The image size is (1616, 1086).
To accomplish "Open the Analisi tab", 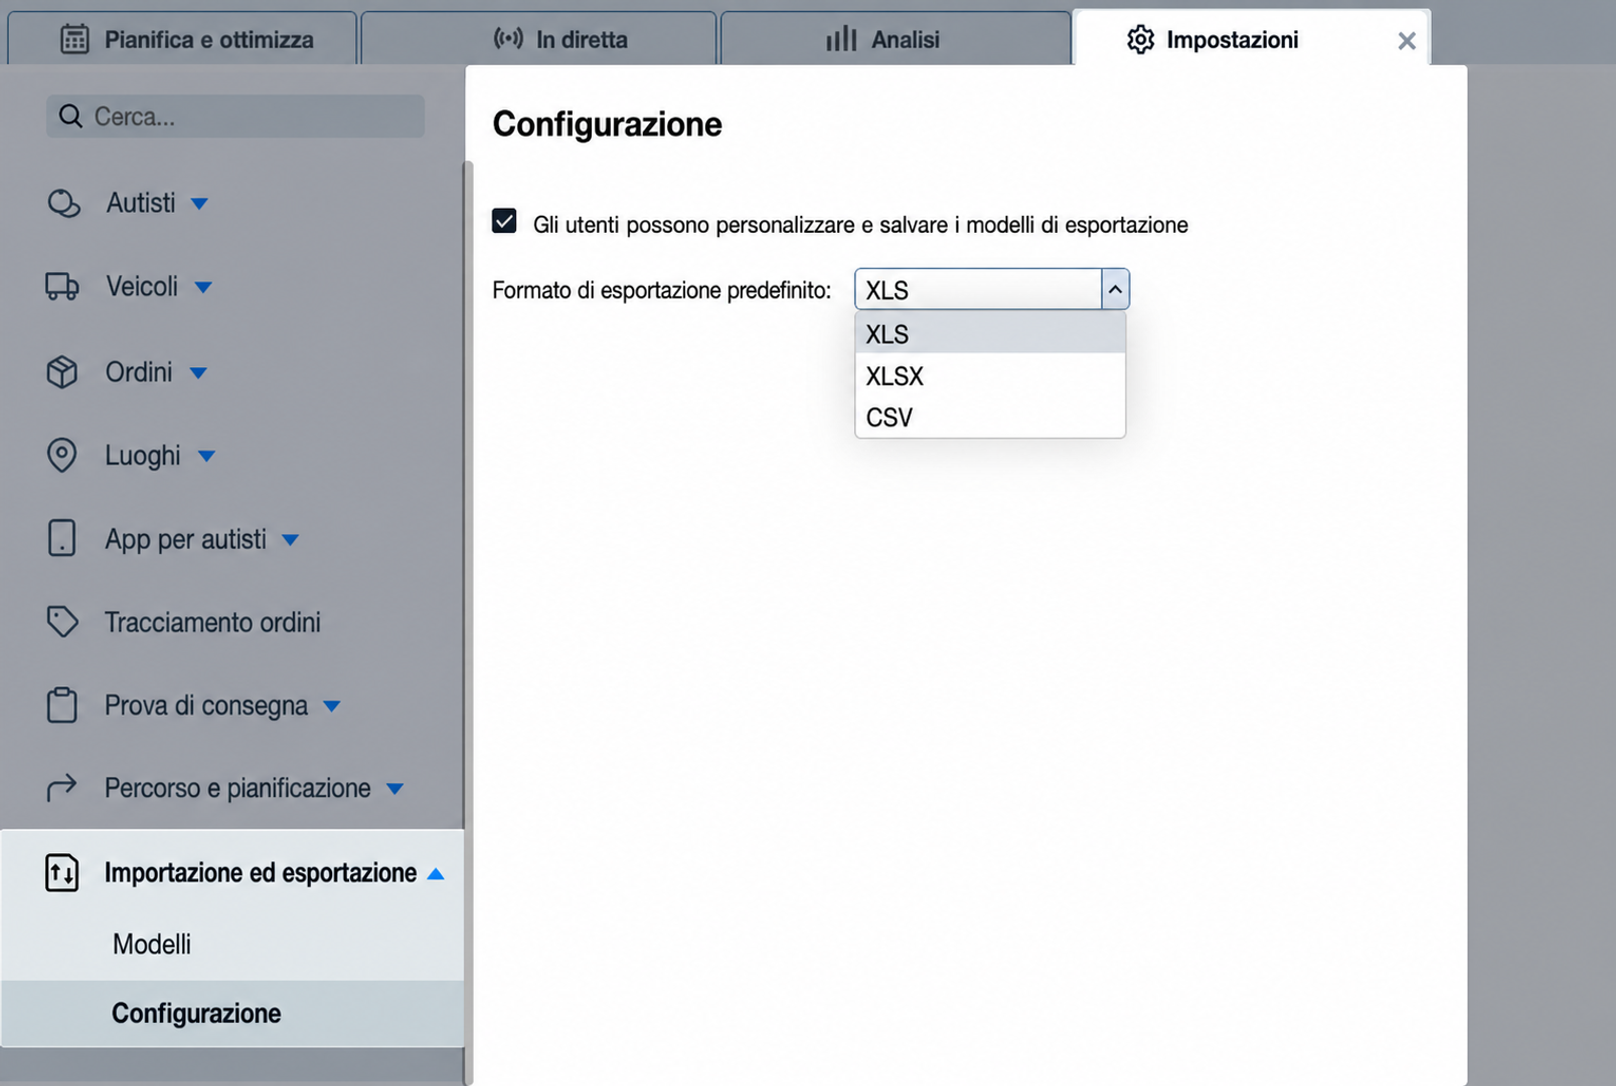I will [x=895, y=39].
